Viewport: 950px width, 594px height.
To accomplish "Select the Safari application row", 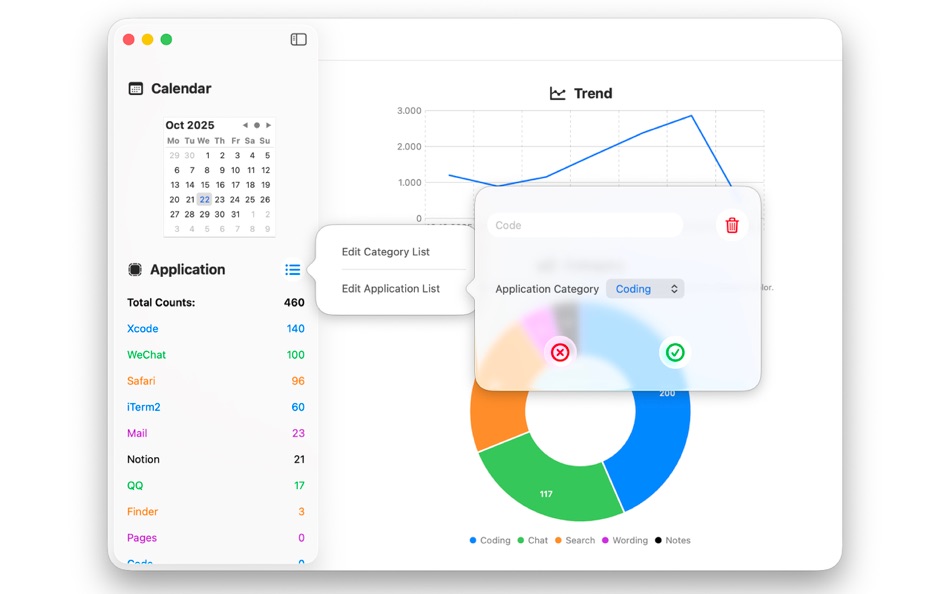I will pyautogui.click(x=216, y=381).
